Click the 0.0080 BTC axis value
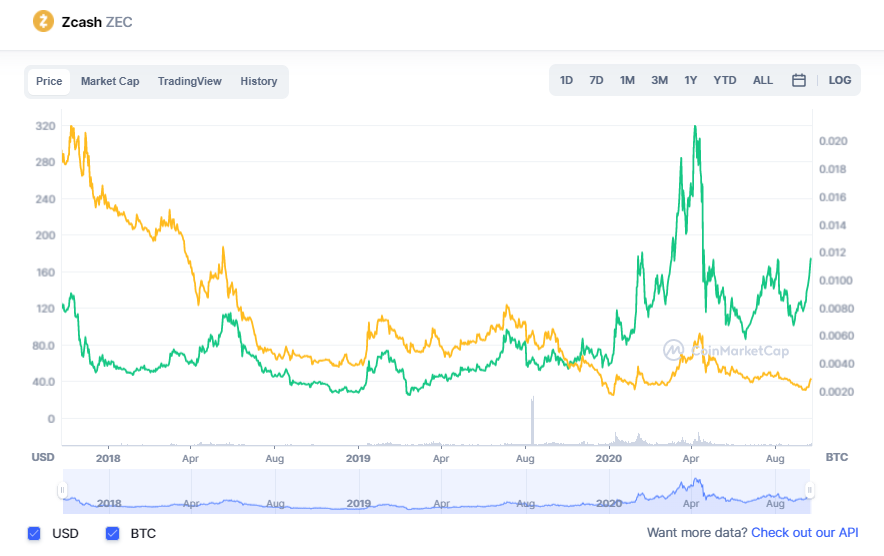The width and height of the screenshot is (884, 556). point(836,308)
